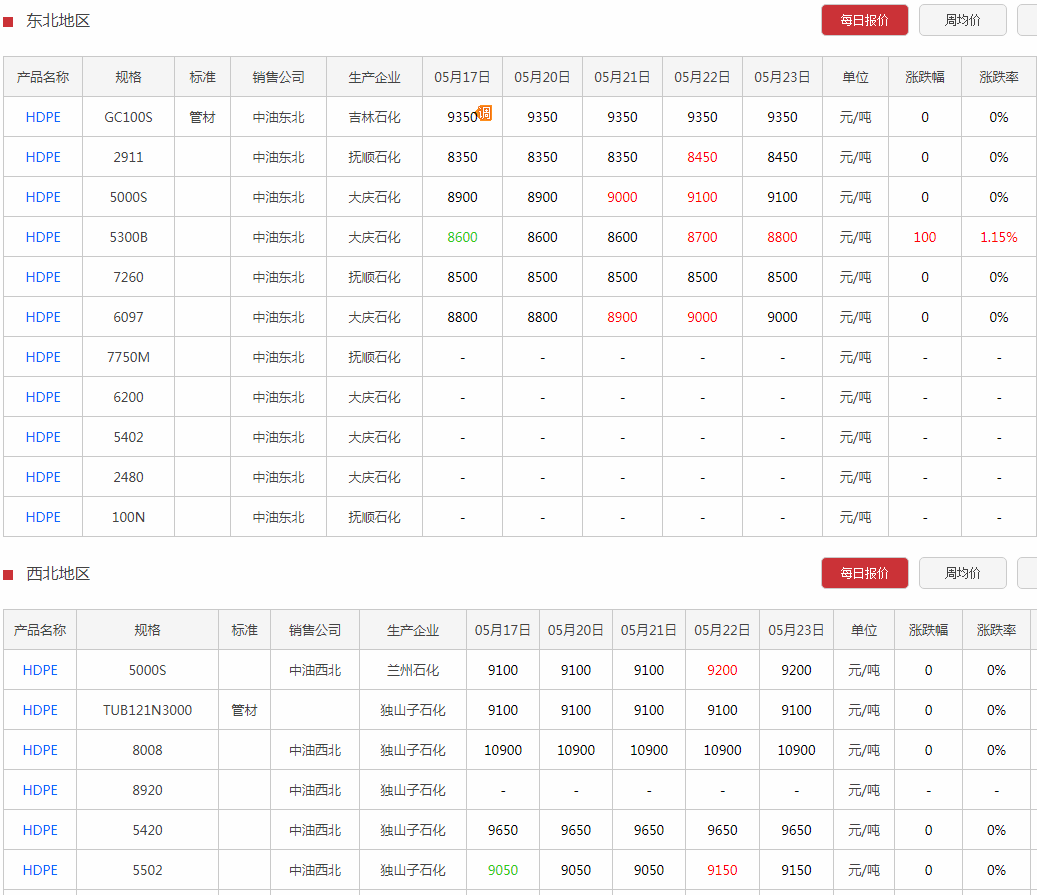Click 管材 standard cell in GC100S row

[202, 118]
